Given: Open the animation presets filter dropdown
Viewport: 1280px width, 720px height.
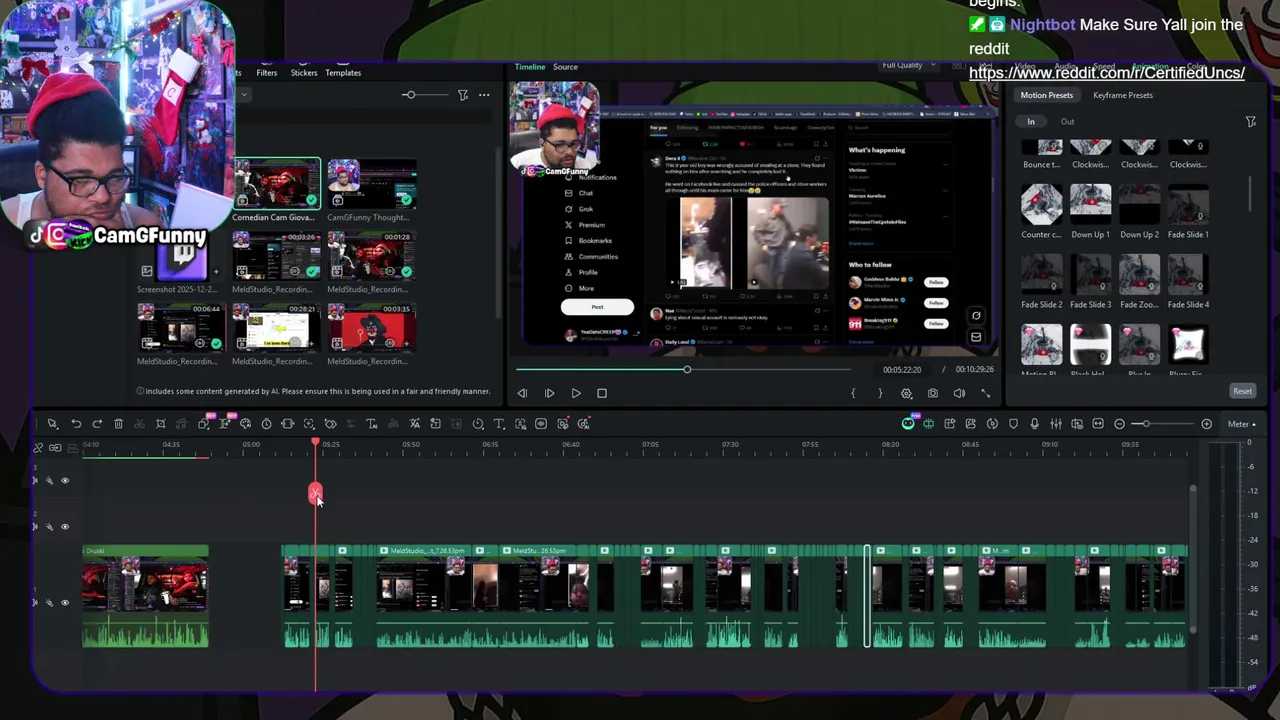Looking at the screenshot, I should coord(1251,122).
